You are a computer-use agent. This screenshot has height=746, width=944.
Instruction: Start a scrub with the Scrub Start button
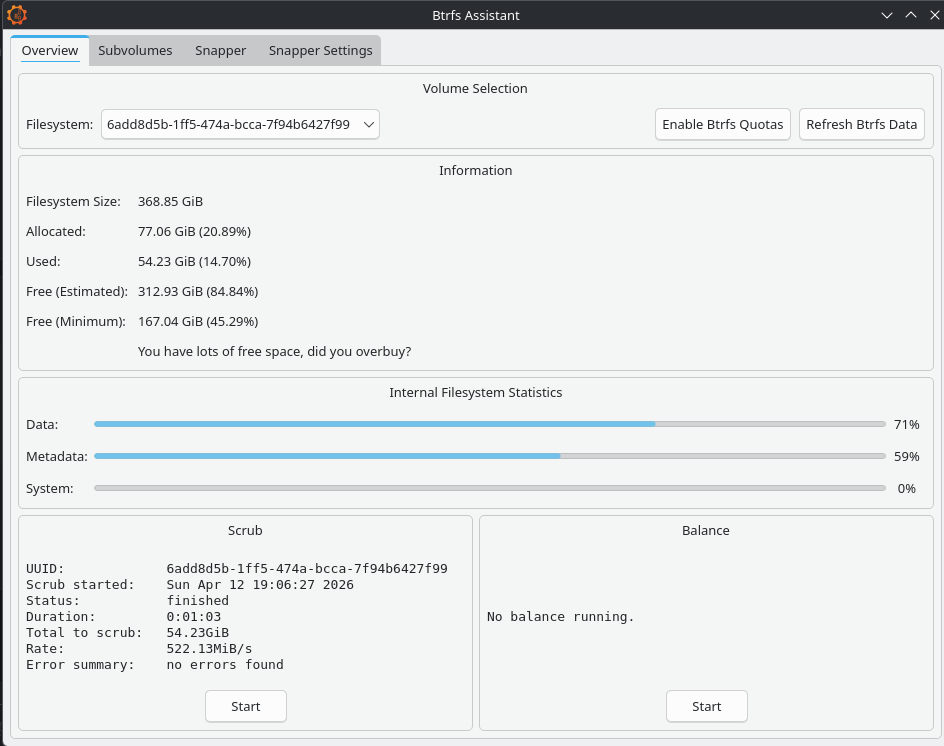246,706
